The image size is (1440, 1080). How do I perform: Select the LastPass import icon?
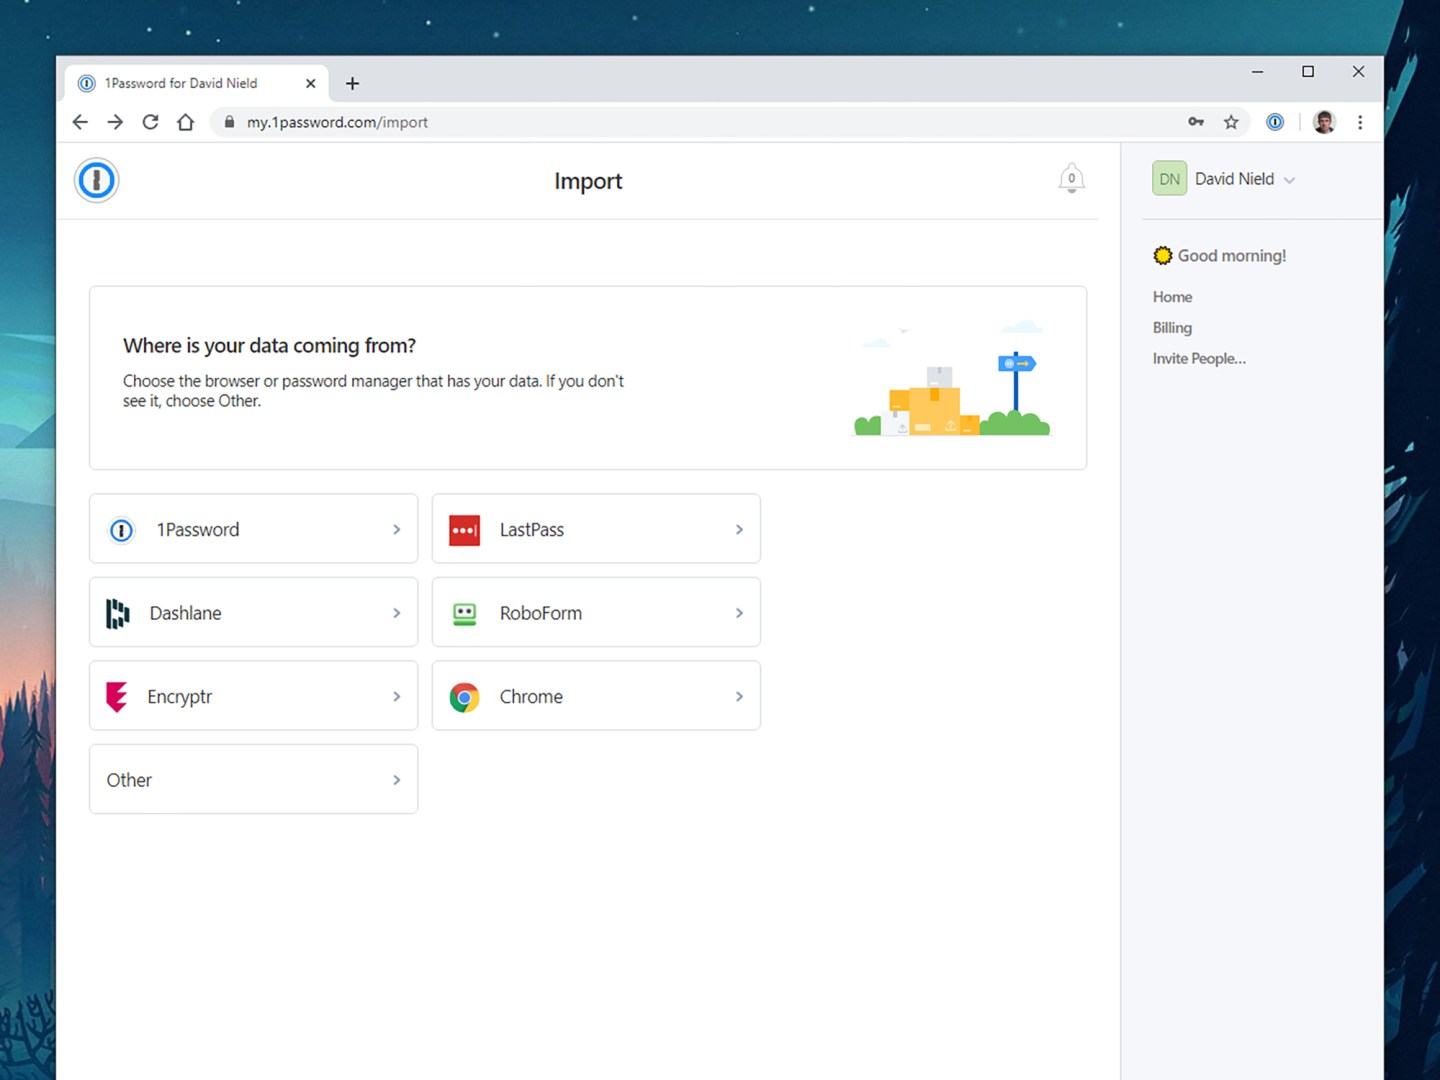point(464,530)
